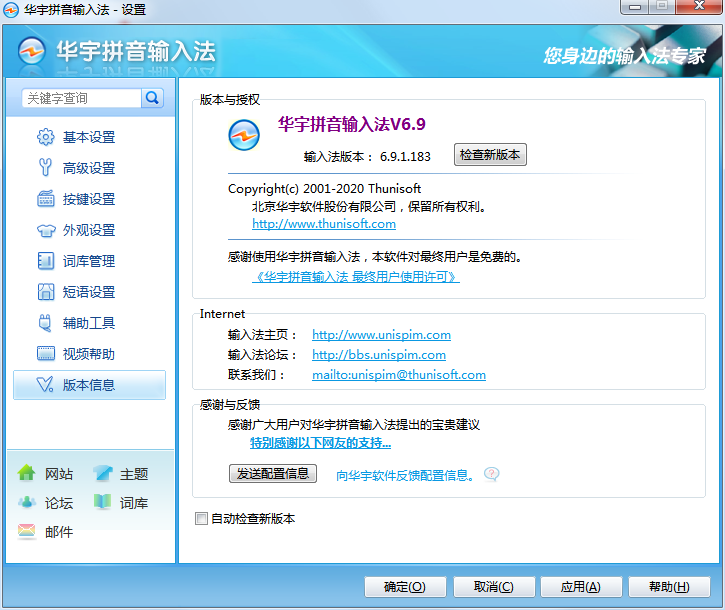Enable 自动检查新版本 checkbox
Screen dimensions: 725x610
[202, 519]
